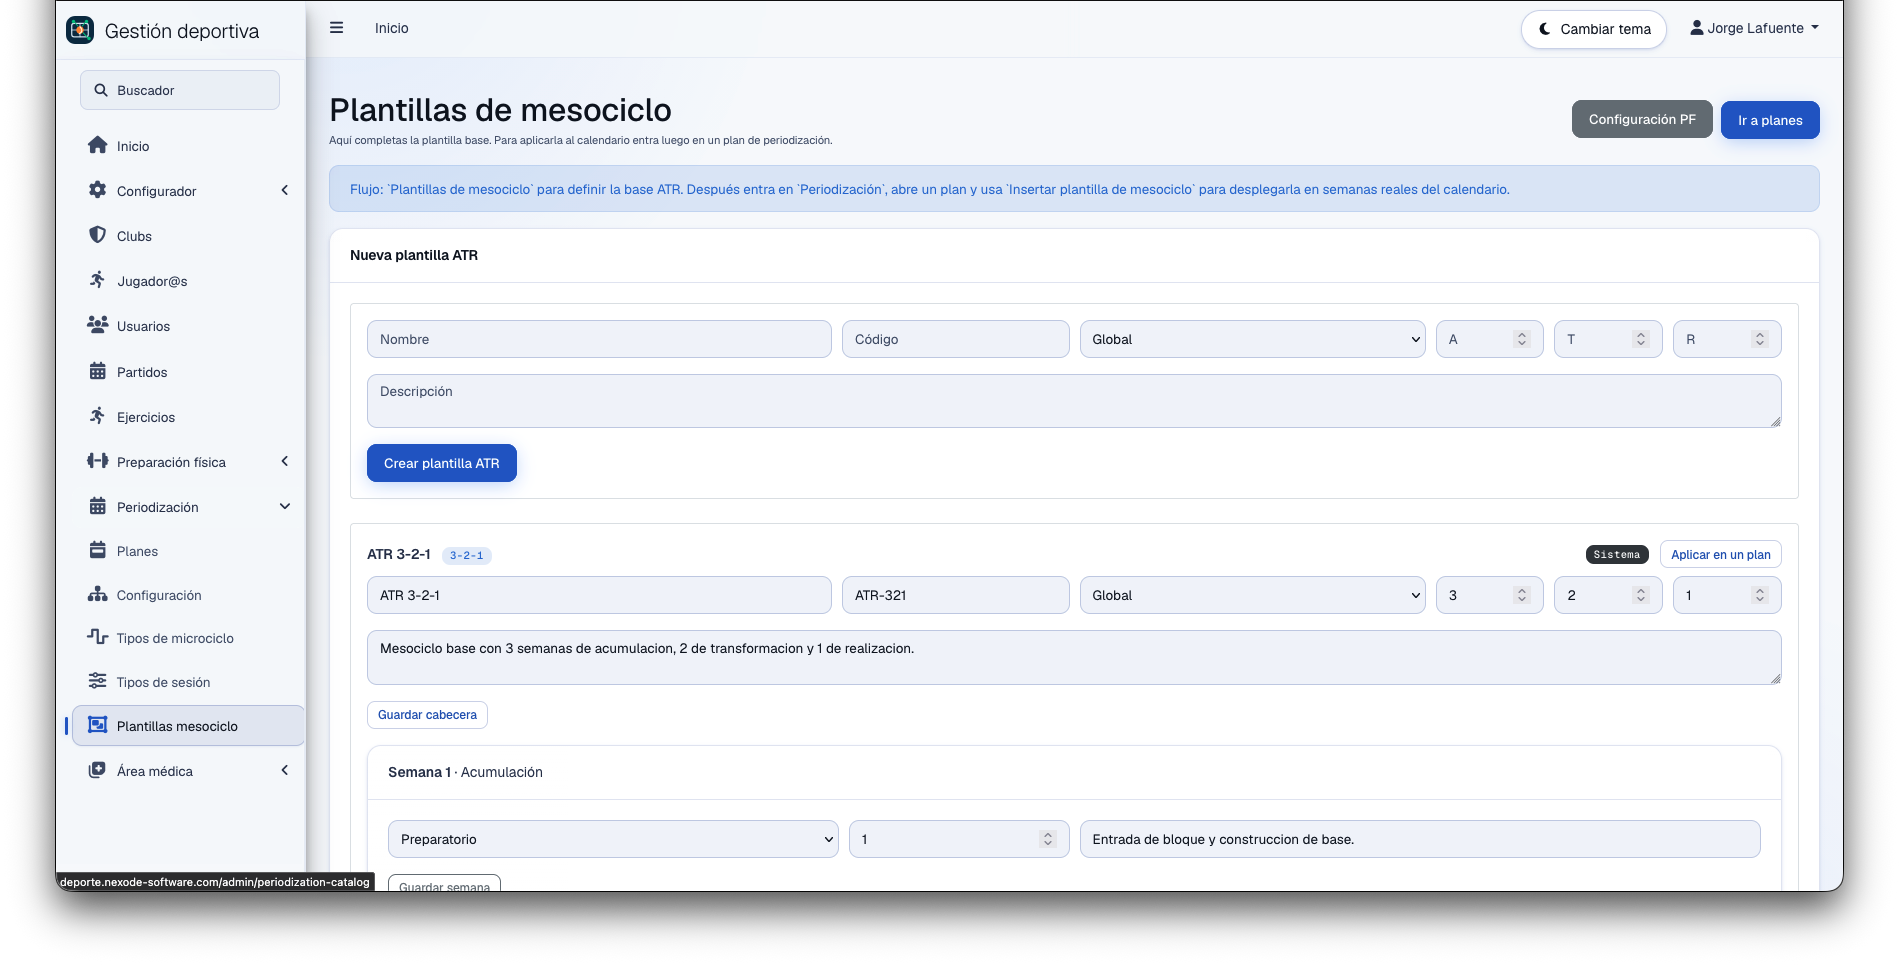Click the Configuración sitemap icon
Viewport: 1899px width, 965px height.
(97, 594)
